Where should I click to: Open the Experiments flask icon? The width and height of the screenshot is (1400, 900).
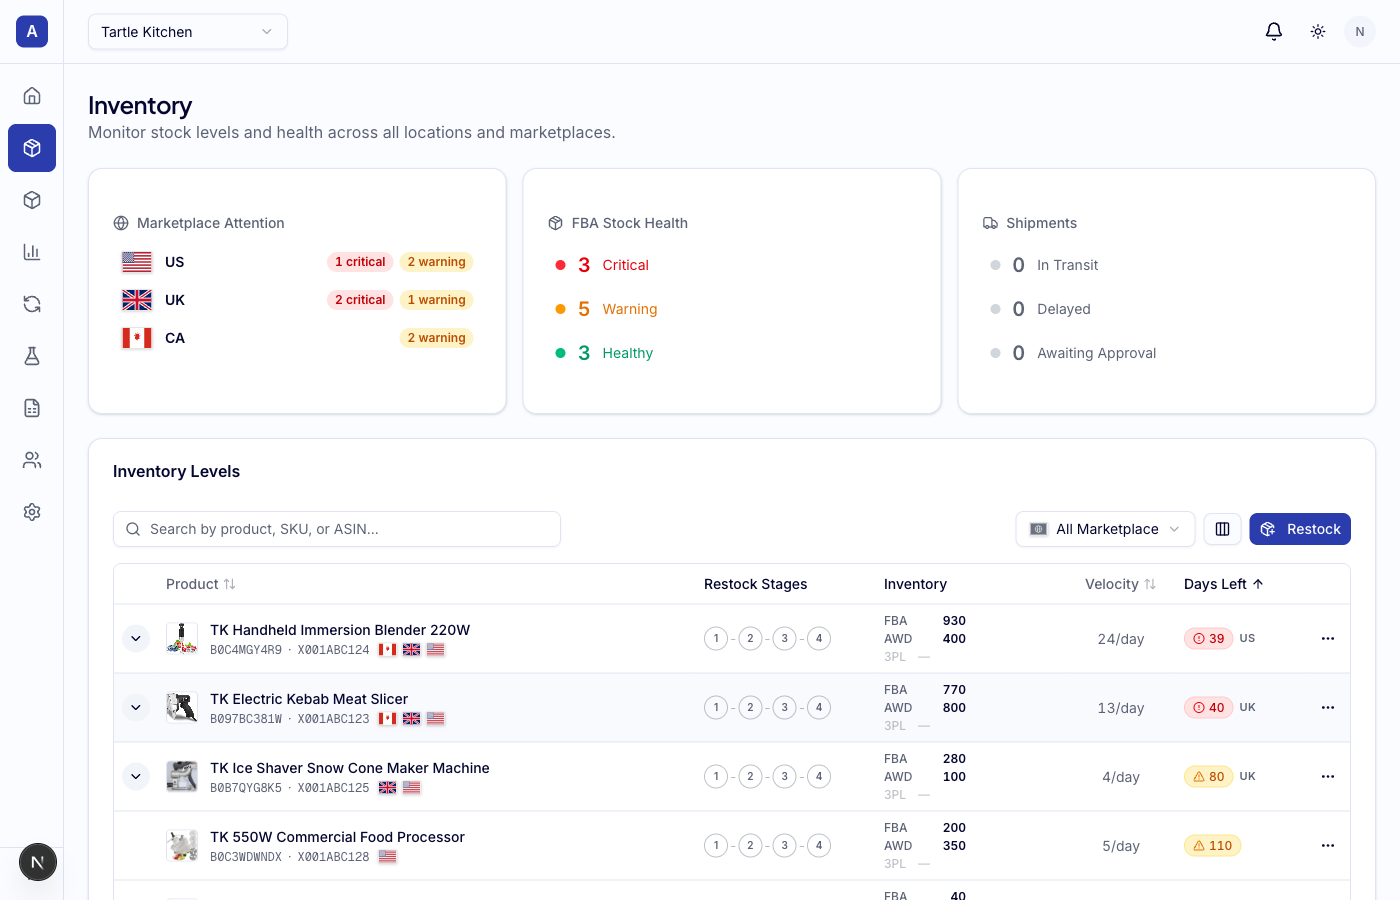tap(31, 355)
